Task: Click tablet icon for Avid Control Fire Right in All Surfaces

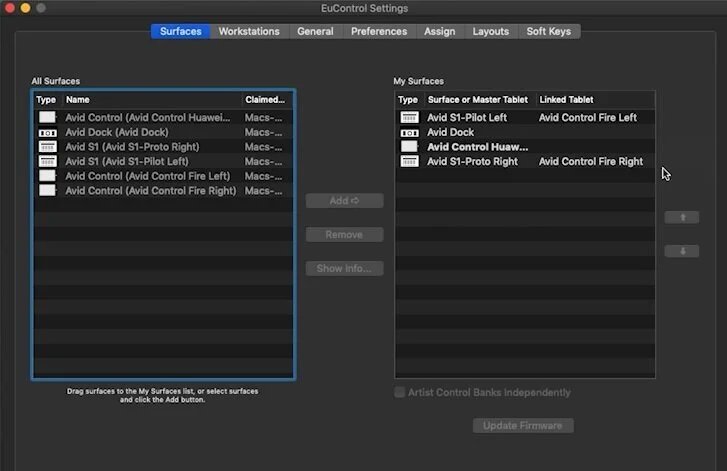Action: 47,191
